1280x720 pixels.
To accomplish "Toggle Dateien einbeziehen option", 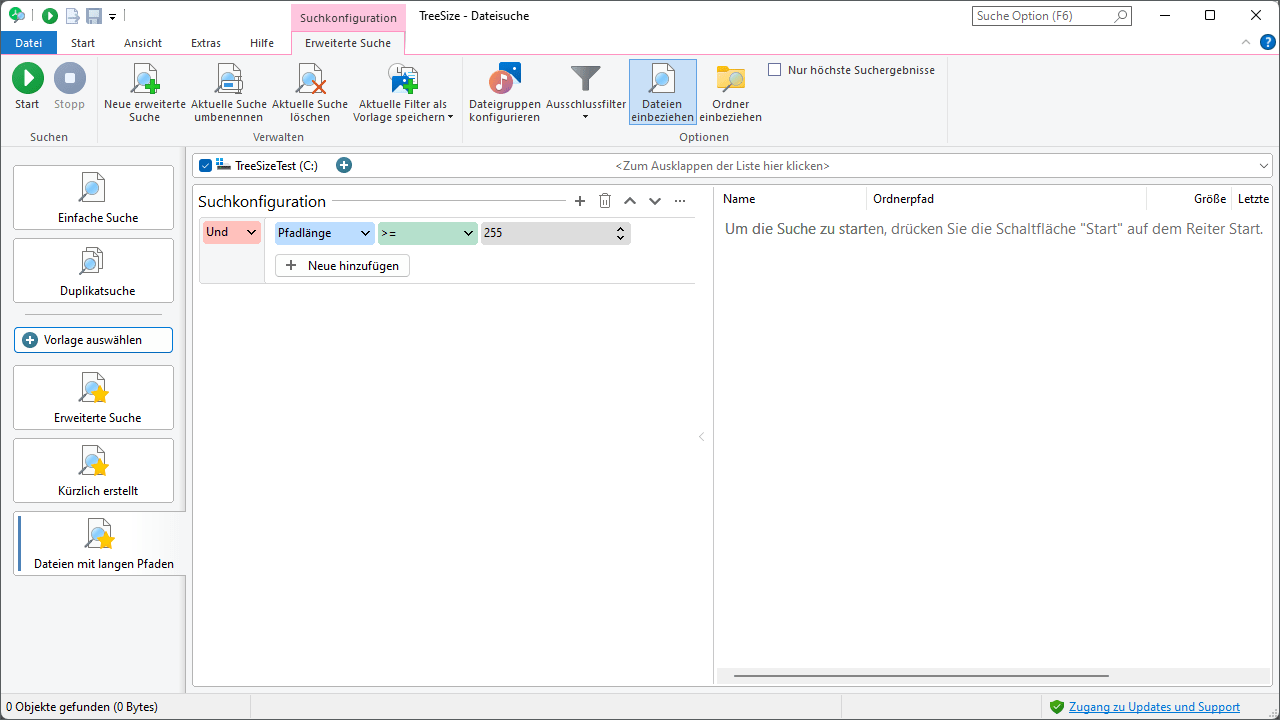I will point(662,92).
